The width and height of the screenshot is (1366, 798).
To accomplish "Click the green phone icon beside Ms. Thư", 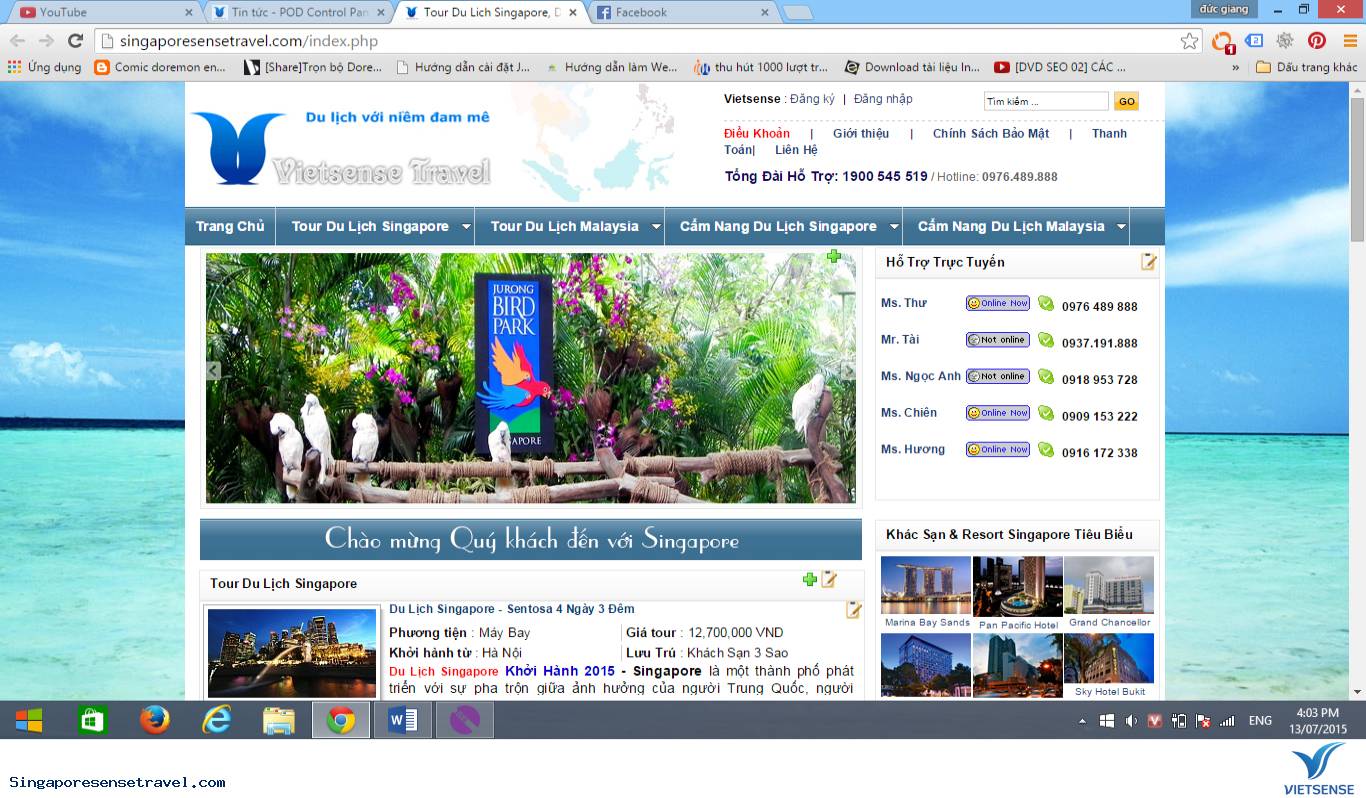I will 1046,305.
